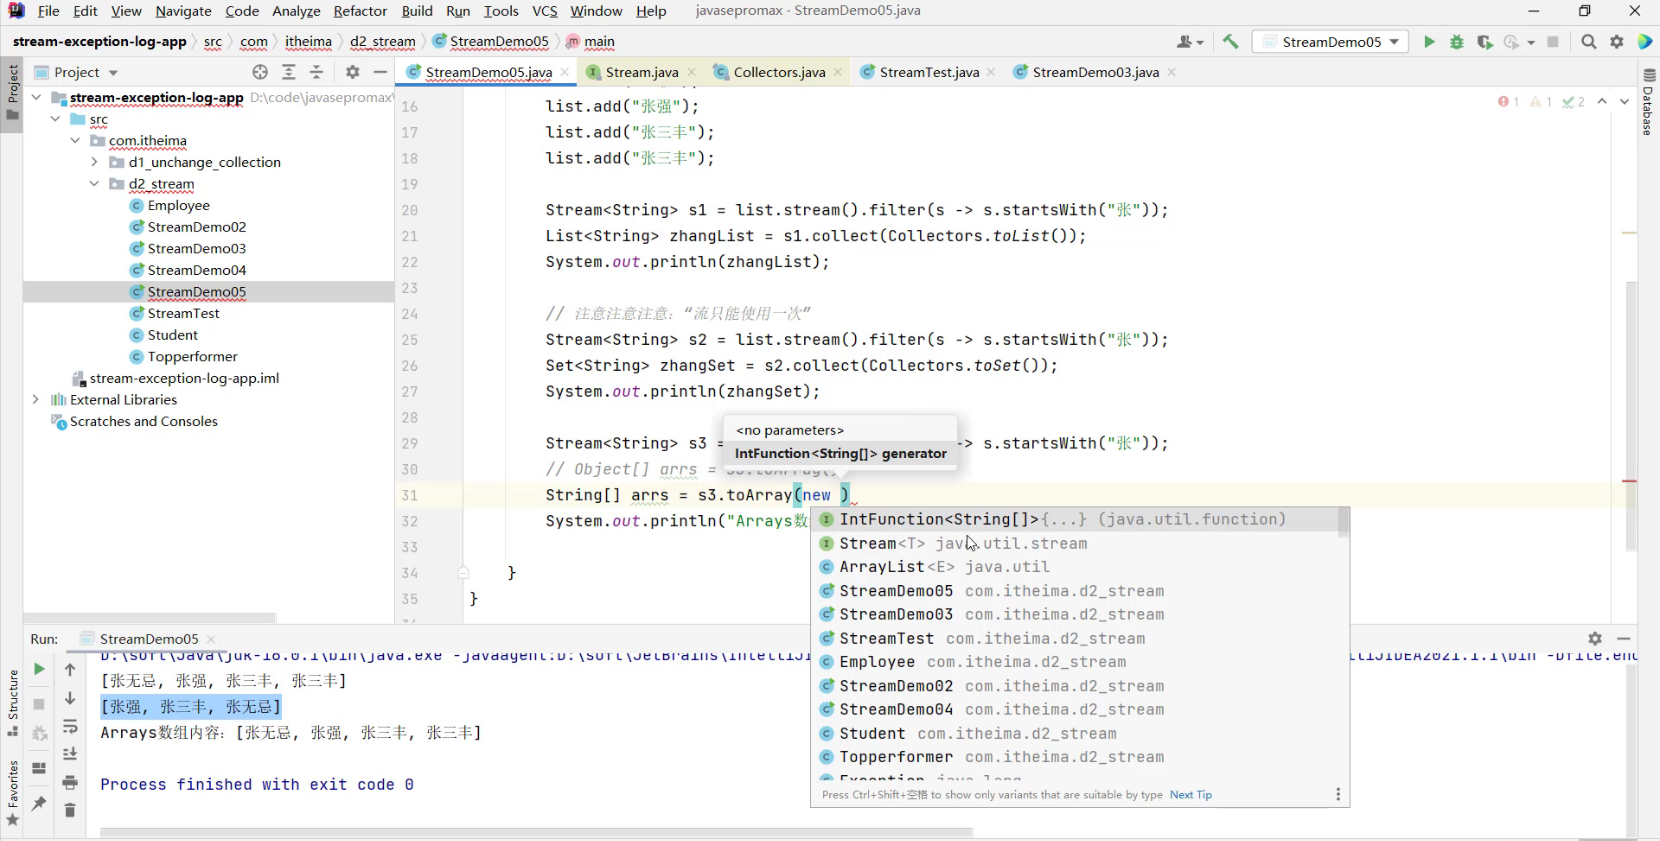Image resolution: width=1660 pixels, height=841 pixels.
Task: Open the VCS menu
Action: coord(545,11)
